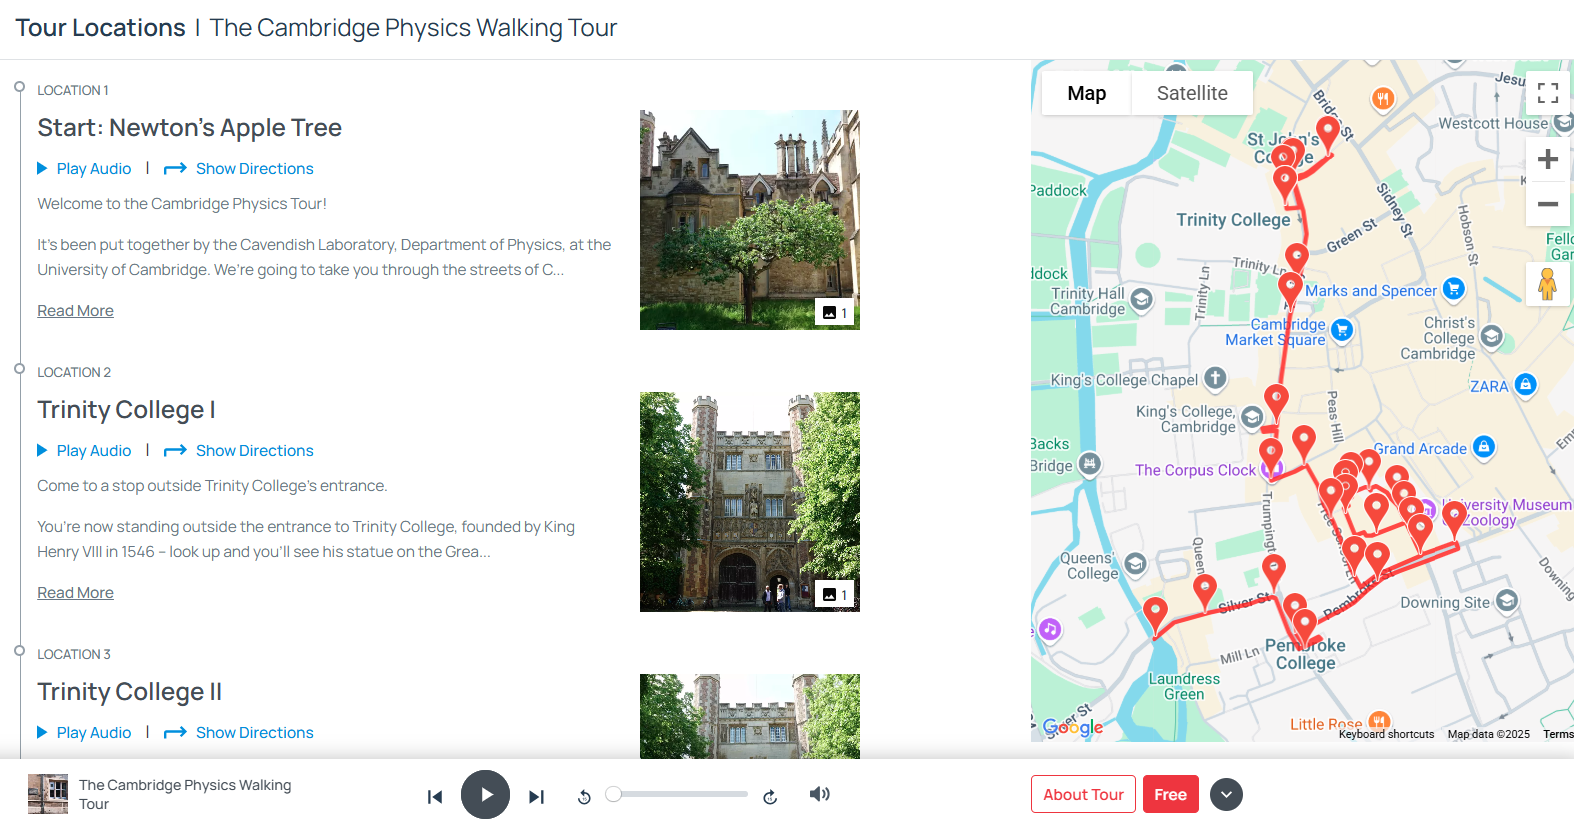
Task: Expand Read More under Newton's Apple Tree
Action: point(76,311)
